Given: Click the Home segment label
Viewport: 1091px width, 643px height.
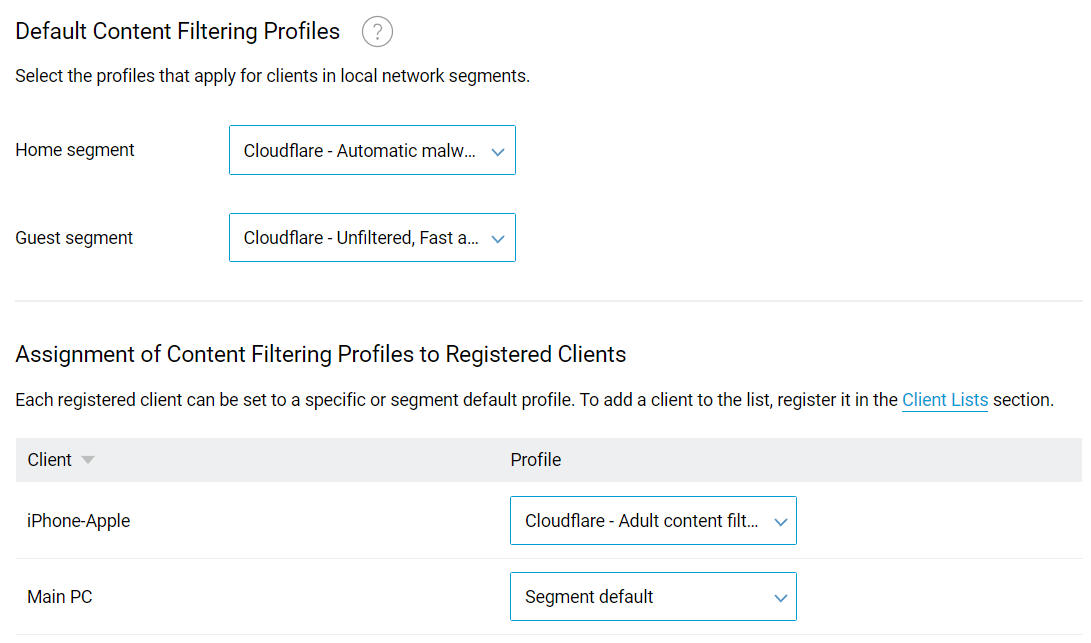Looking at the screenshot, I should 75,150.
